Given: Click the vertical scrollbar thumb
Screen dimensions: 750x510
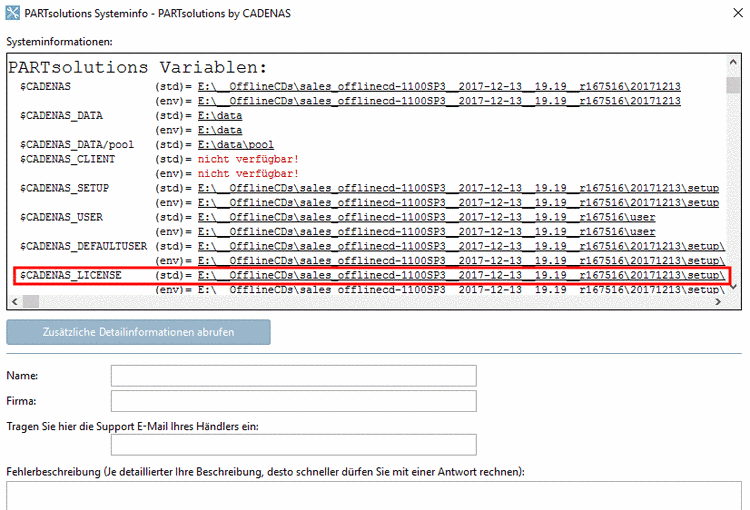Looking at the screenshot, I should (x=733, y=85).
